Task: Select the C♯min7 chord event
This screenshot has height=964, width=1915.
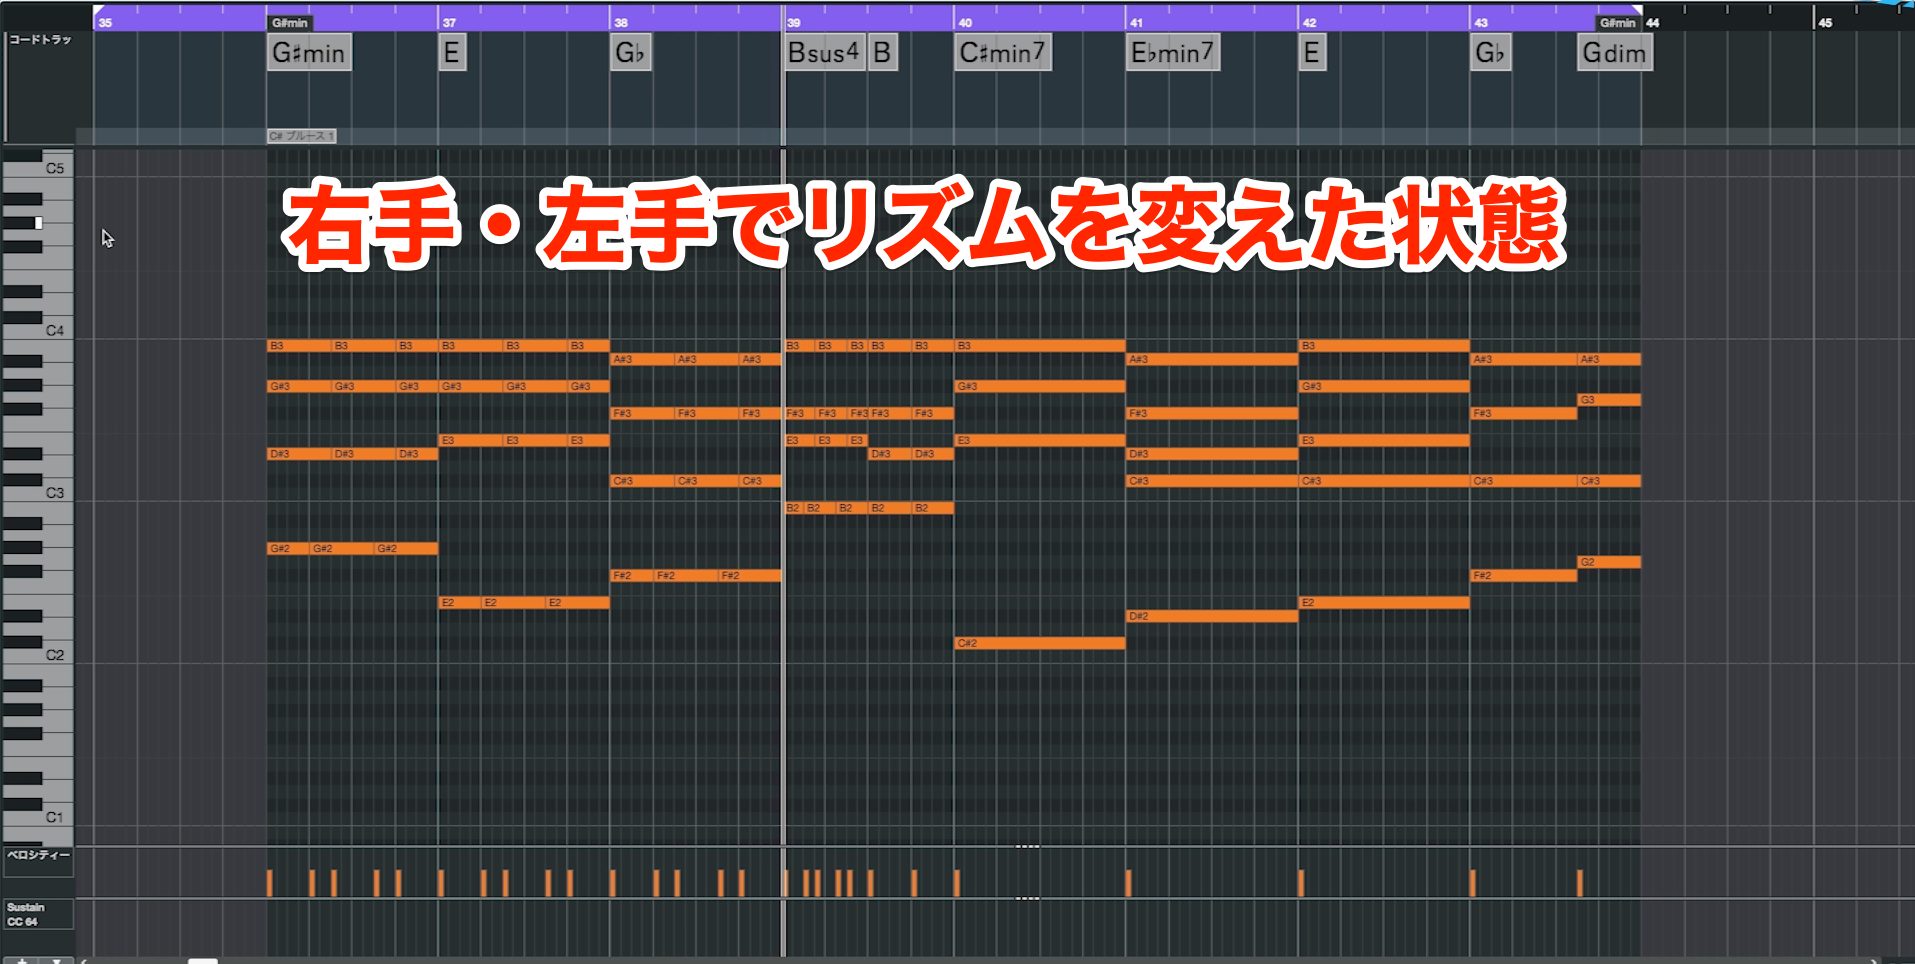Action: pos(1003,53)
